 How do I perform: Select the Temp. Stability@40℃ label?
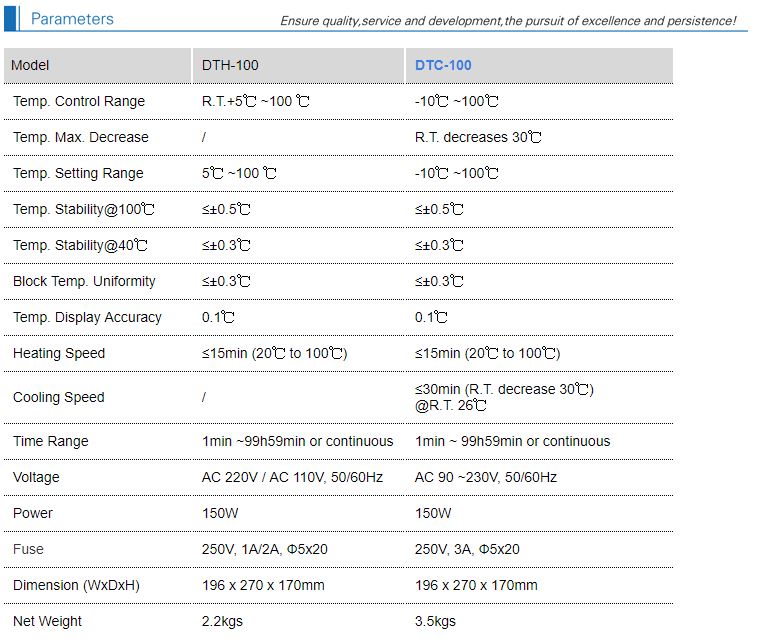[x=80, y=245]
